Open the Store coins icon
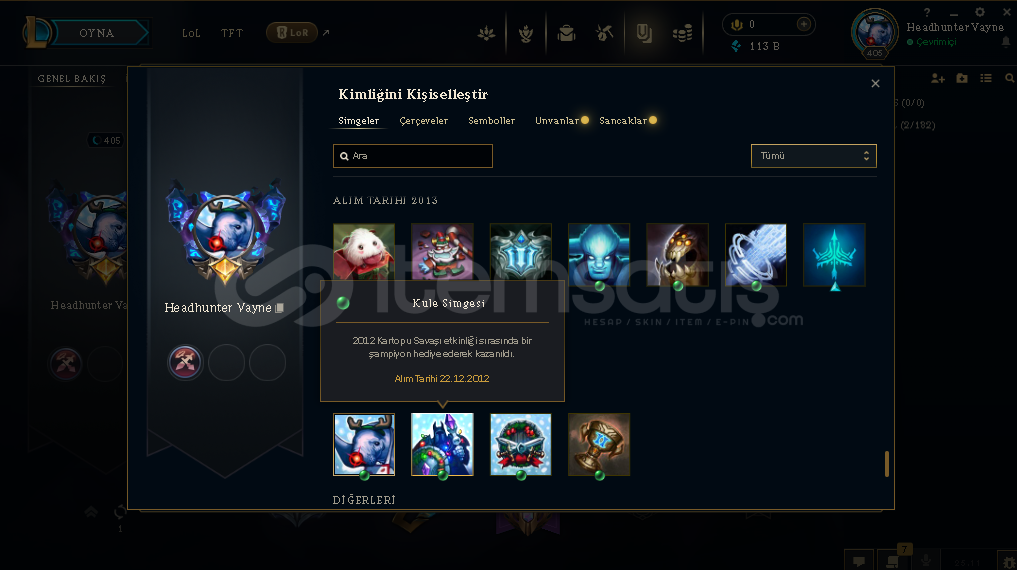This screenshot has width=1018, height=571. [682, 32]
